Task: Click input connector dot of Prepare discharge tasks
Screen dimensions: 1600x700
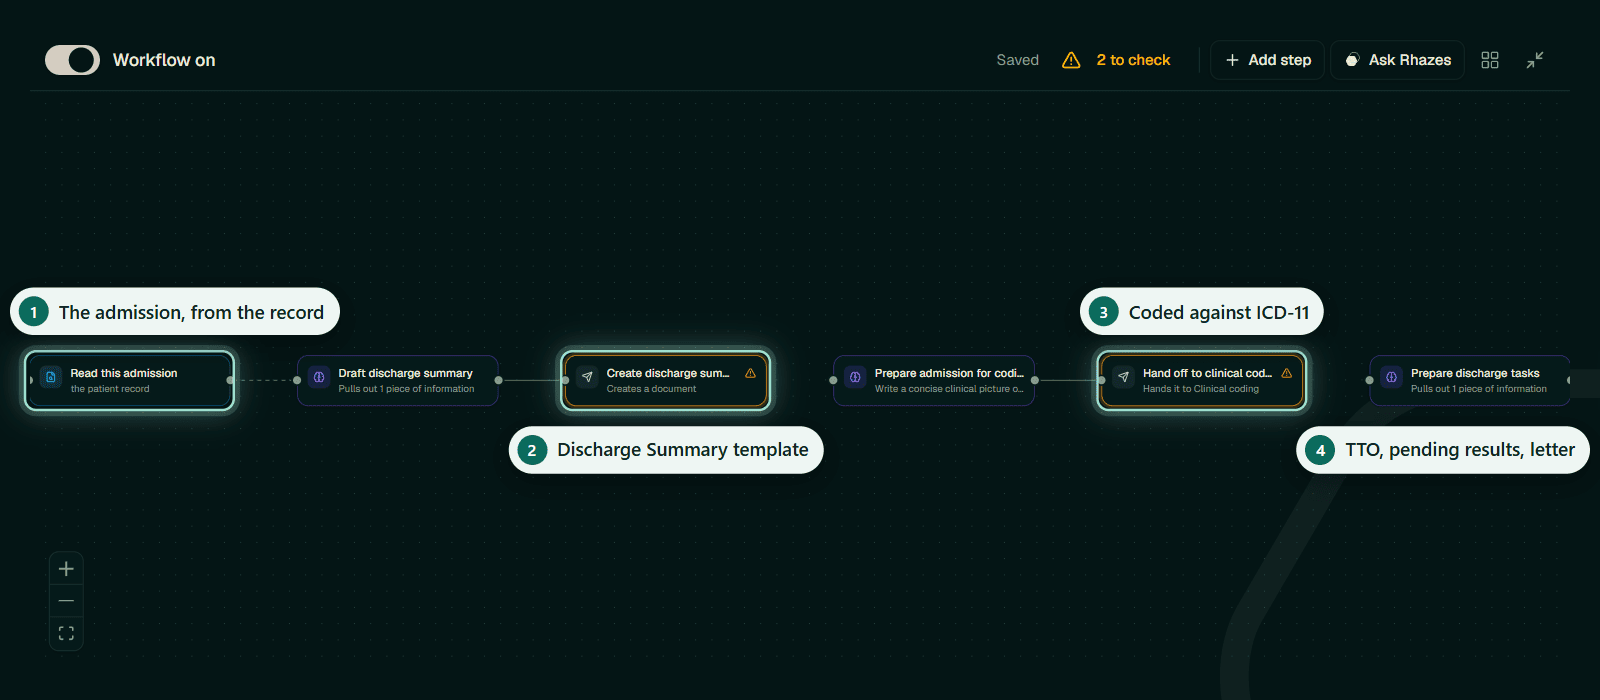Action: (1369, 380)
